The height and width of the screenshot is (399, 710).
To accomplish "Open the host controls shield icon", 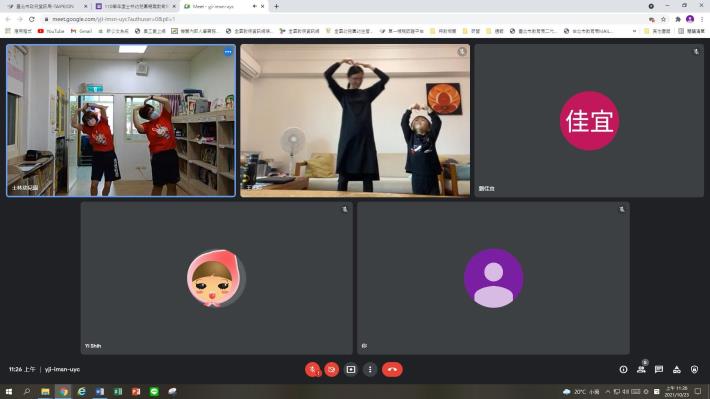I will (x=694, y=370).
